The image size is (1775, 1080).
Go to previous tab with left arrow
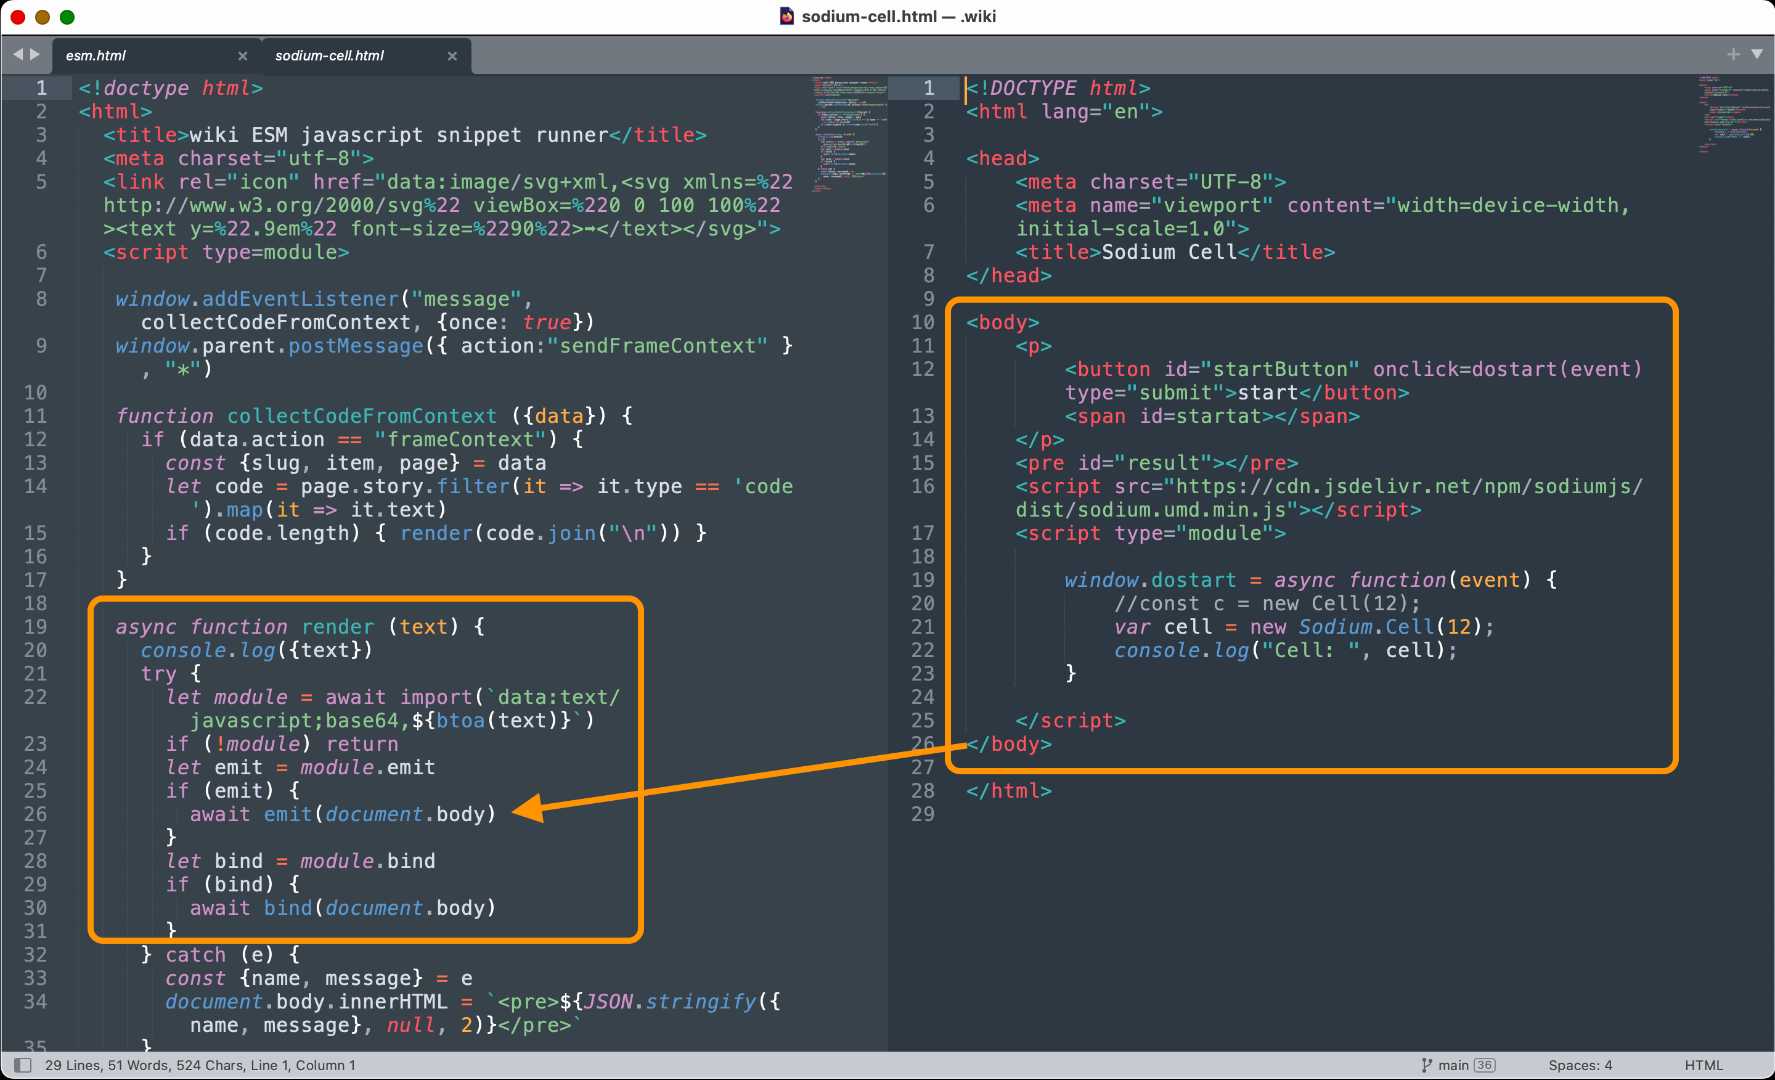(17, 55)
